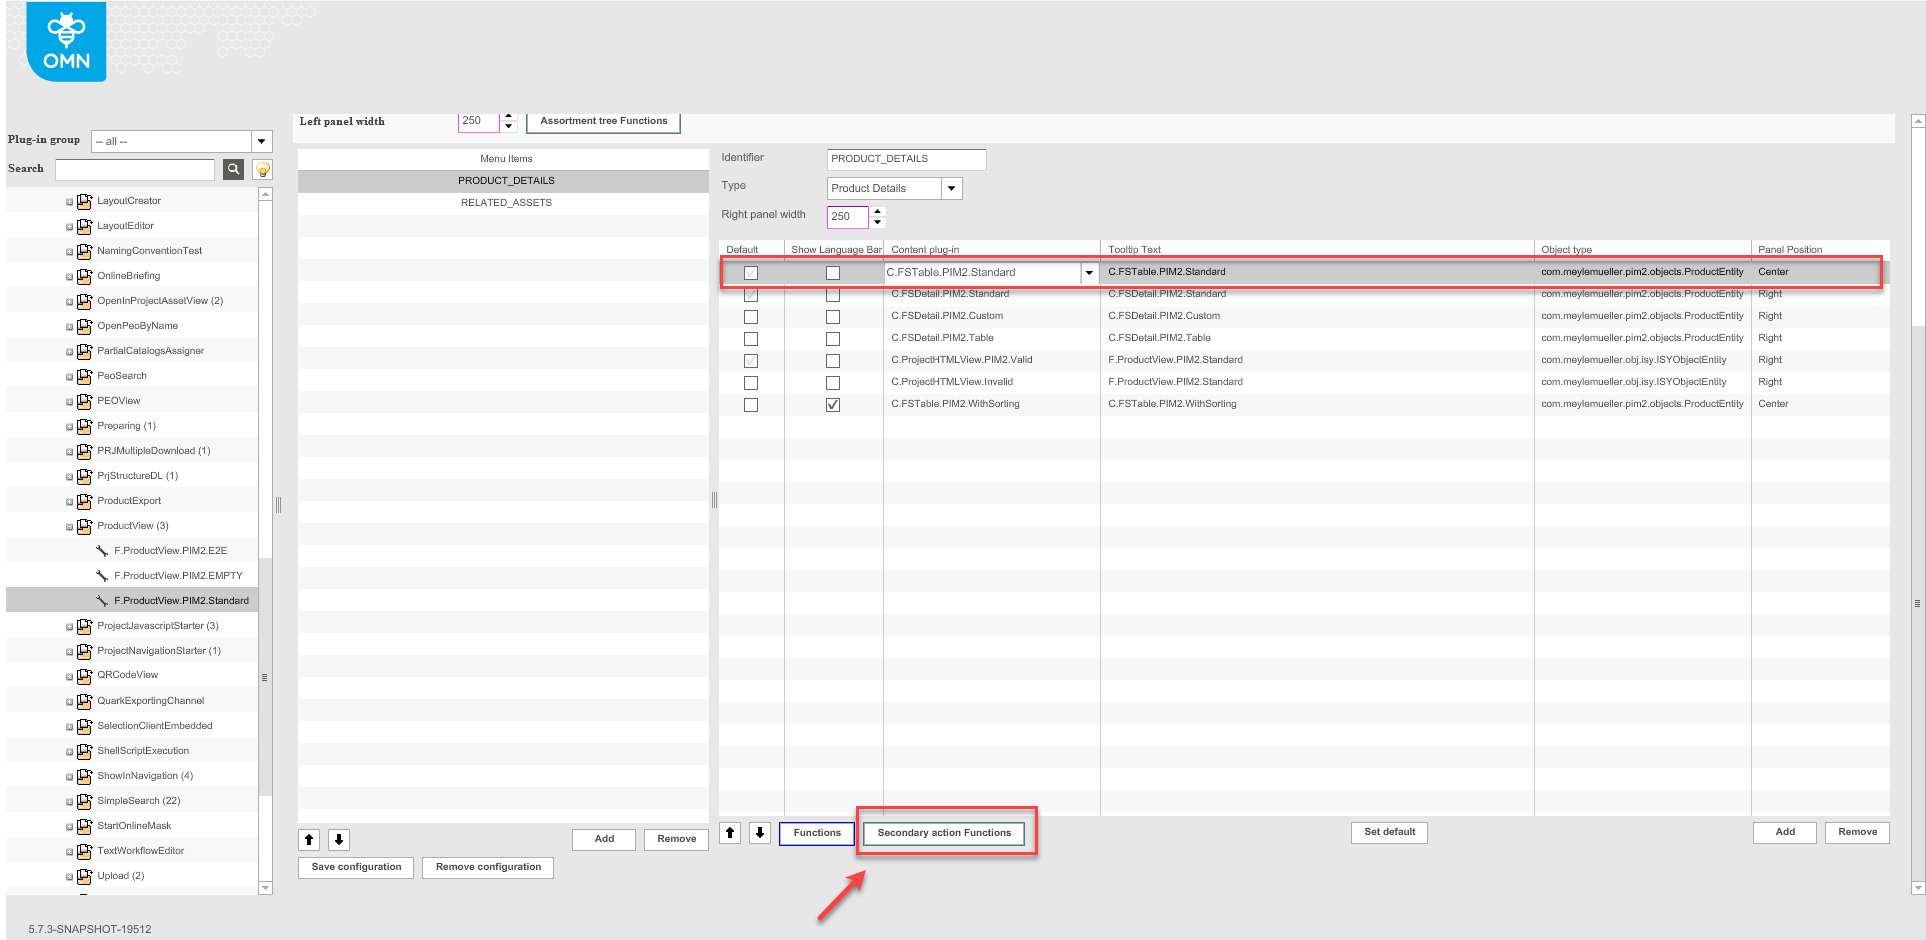Viewport: 1926px width, 940px height.
Task: Click the up arrow icon in the right panel toolbar
Action: [x=730, y=832]
